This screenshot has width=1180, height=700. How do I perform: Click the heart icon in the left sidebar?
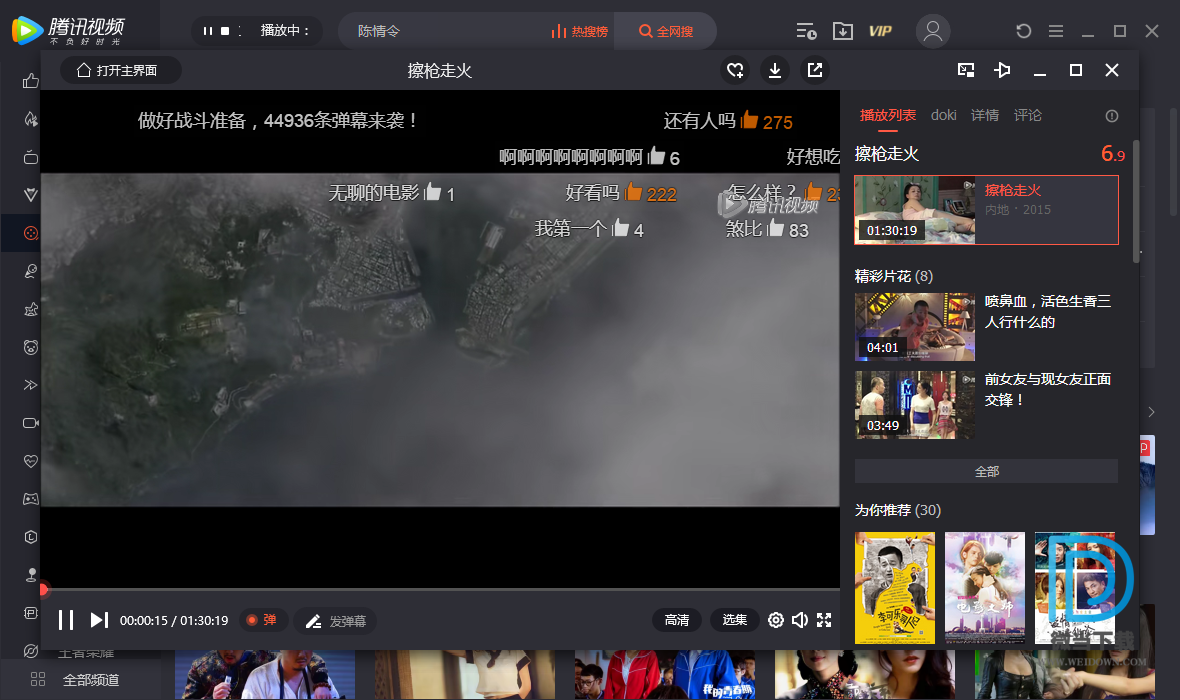click(x=31, y=461)
